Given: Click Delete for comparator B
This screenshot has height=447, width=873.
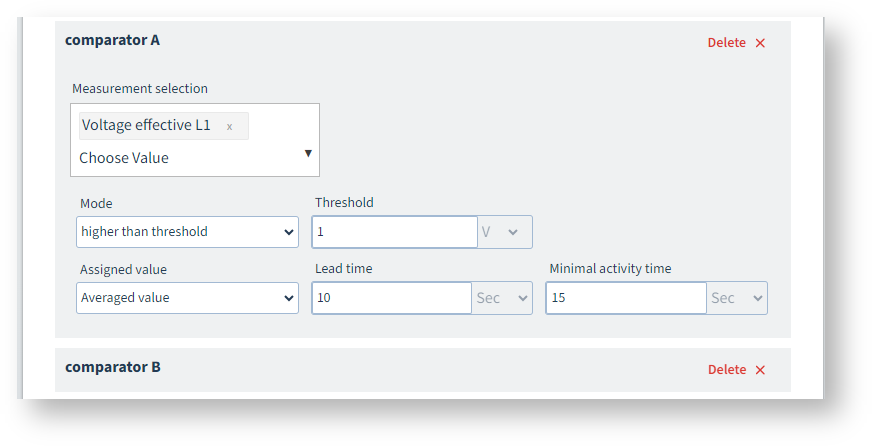Looking at the screenshot, I should [x=726, y=370].
